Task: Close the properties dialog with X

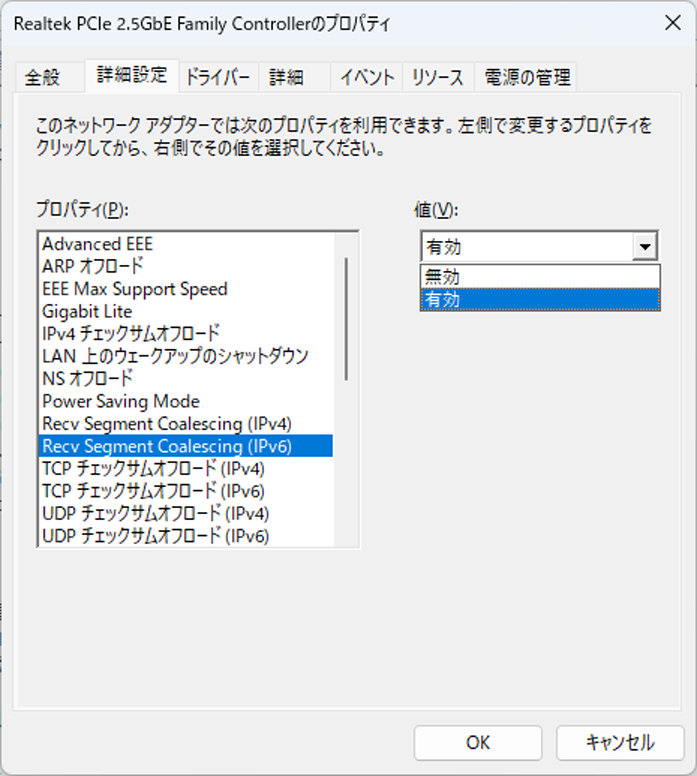Action: [673, 23]
